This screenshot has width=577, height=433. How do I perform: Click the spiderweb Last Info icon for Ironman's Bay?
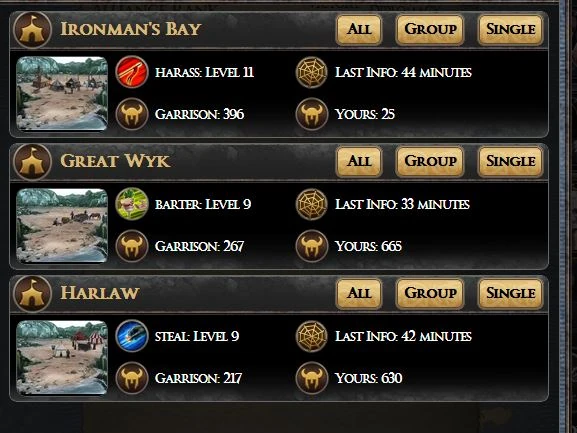point(312,72)
